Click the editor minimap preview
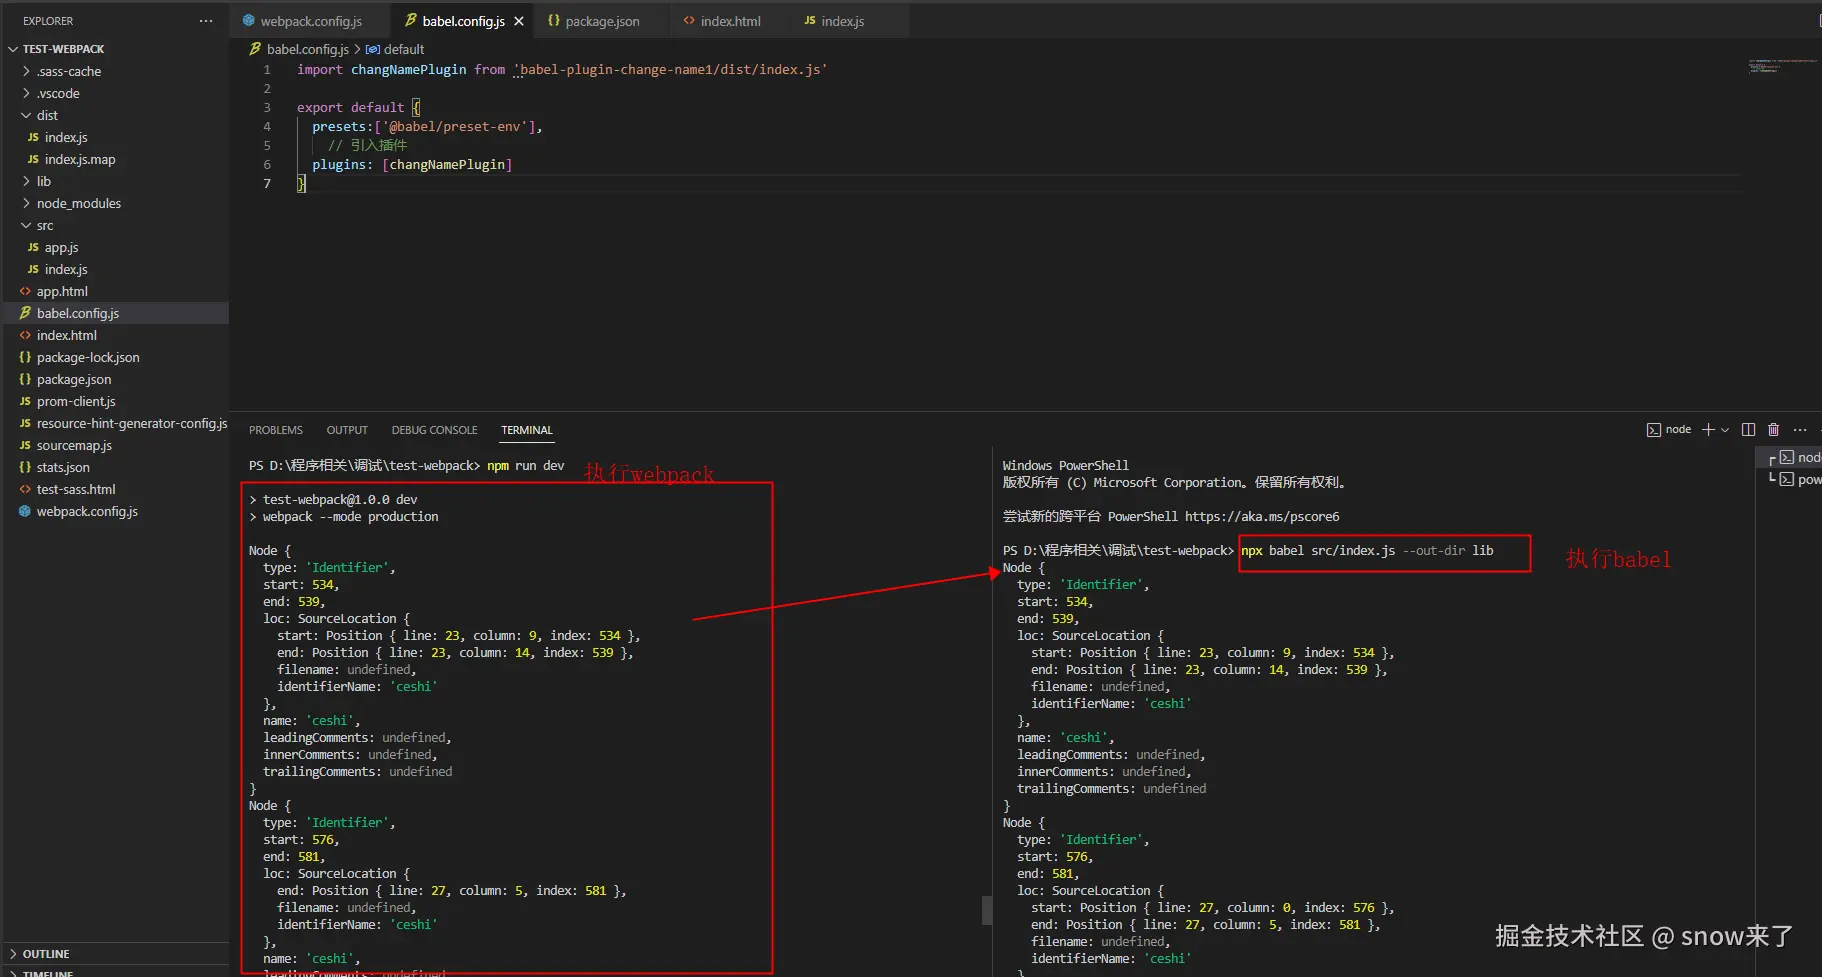 click(1782, 66)
